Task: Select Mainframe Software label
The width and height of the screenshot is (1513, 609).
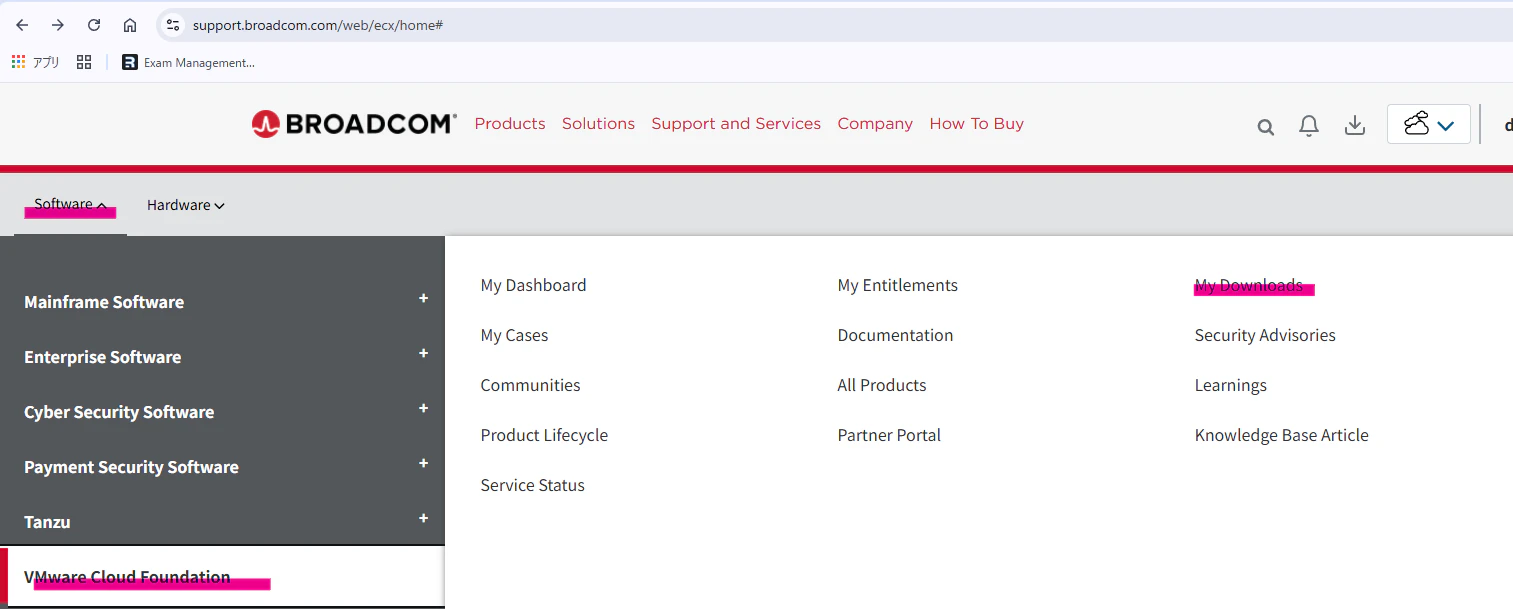Action: pyautogui.click(x=104, y=302)
